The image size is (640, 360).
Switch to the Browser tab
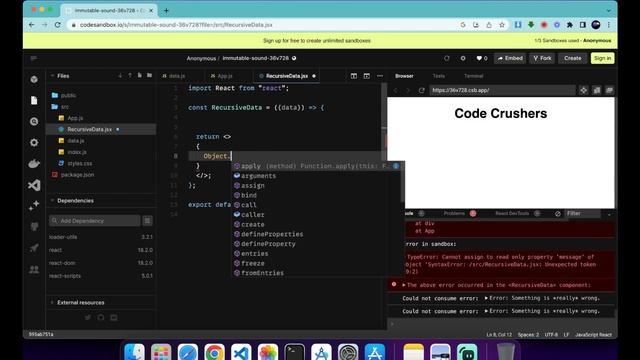[x=404, y=76]
